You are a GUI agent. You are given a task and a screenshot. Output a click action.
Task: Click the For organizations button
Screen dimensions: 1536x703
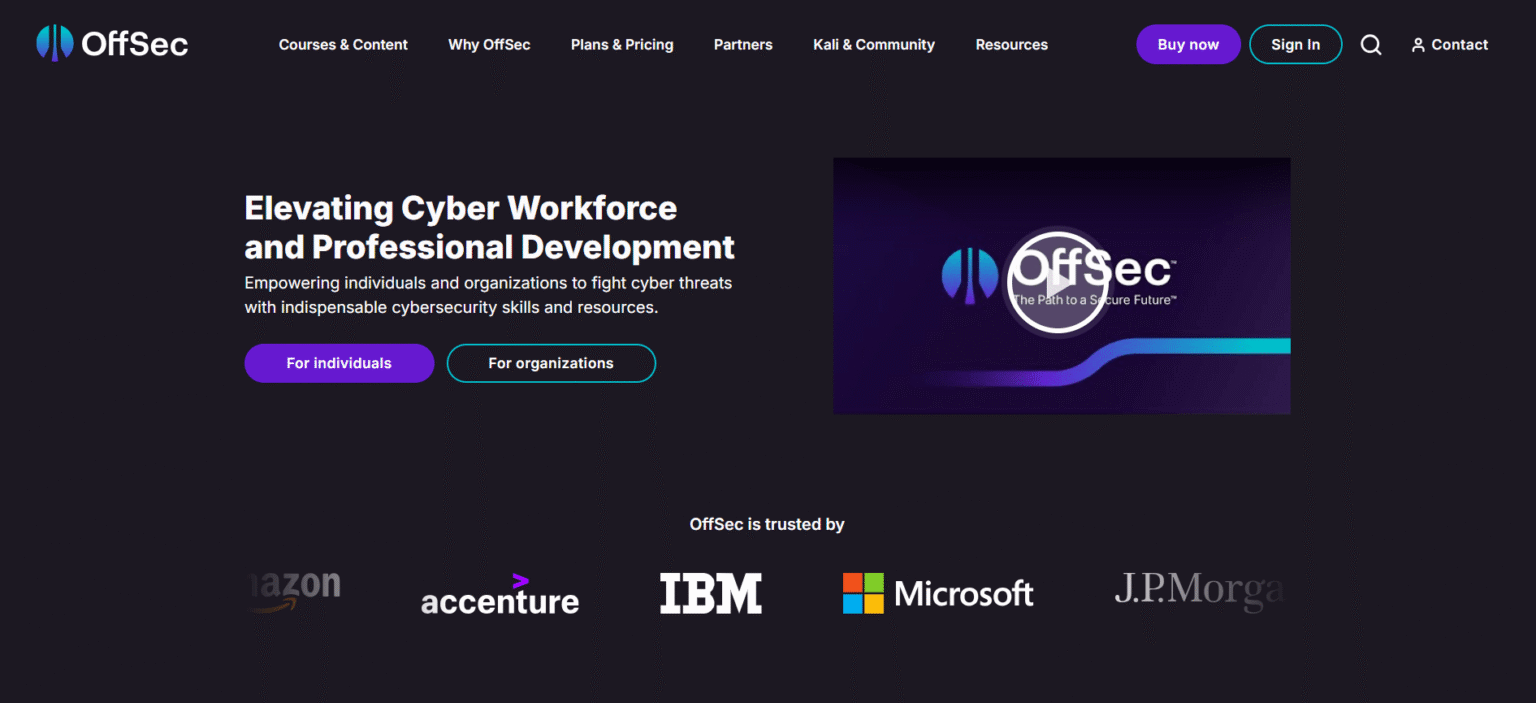coord(551,363)
